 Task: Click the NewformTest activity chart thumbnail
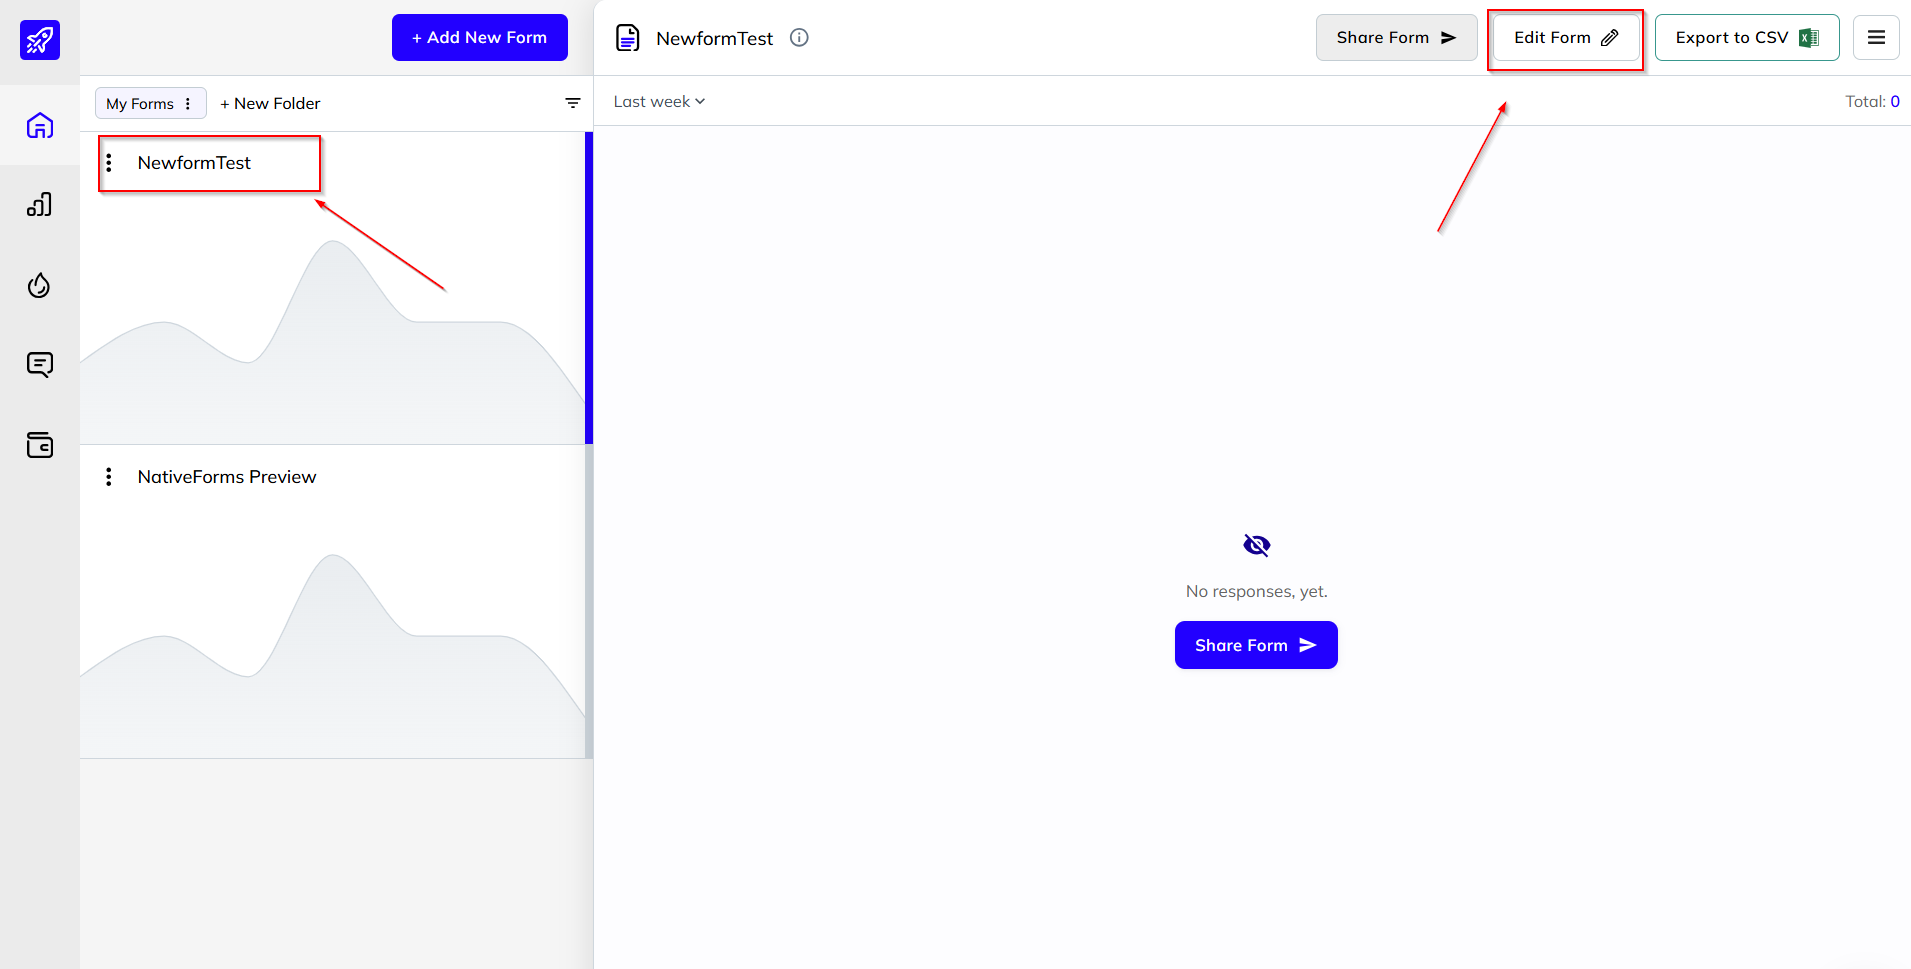333,340
